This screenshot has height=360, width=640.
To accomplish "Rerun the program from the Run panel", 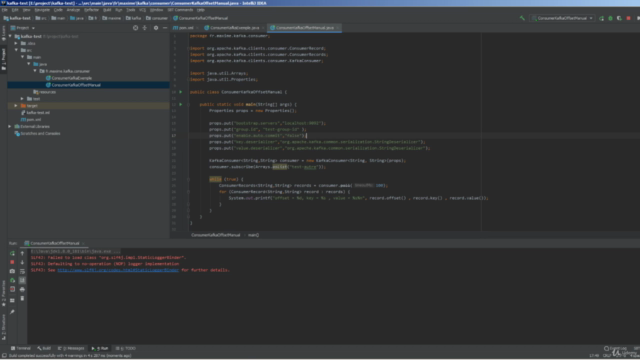I will [x=12, y=253].
